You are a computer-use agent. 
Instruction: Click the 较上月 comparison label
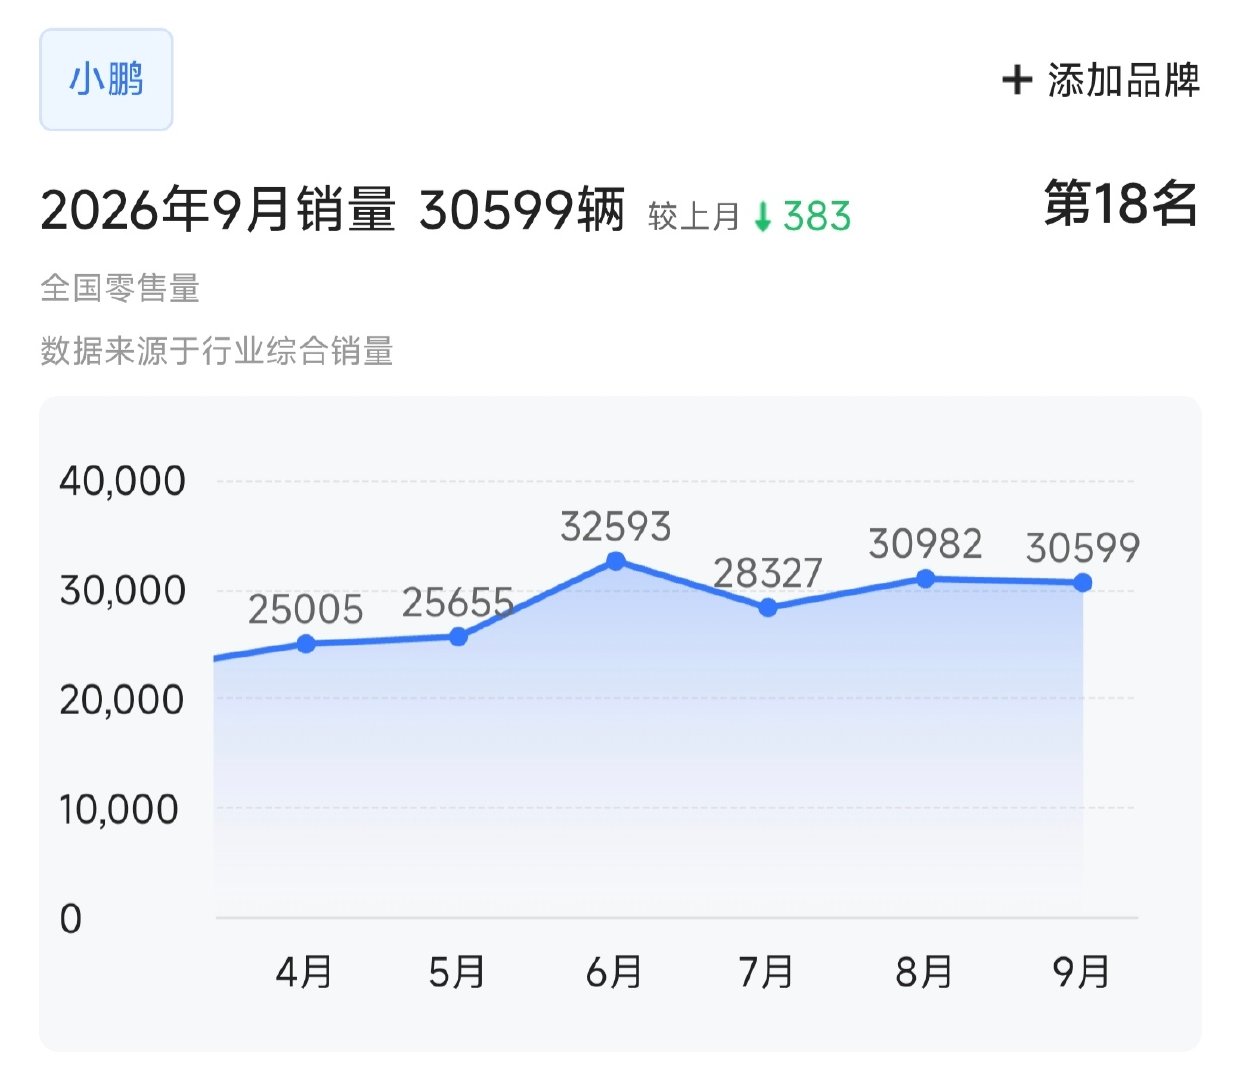pyautogui.click(x=694, y=216)
